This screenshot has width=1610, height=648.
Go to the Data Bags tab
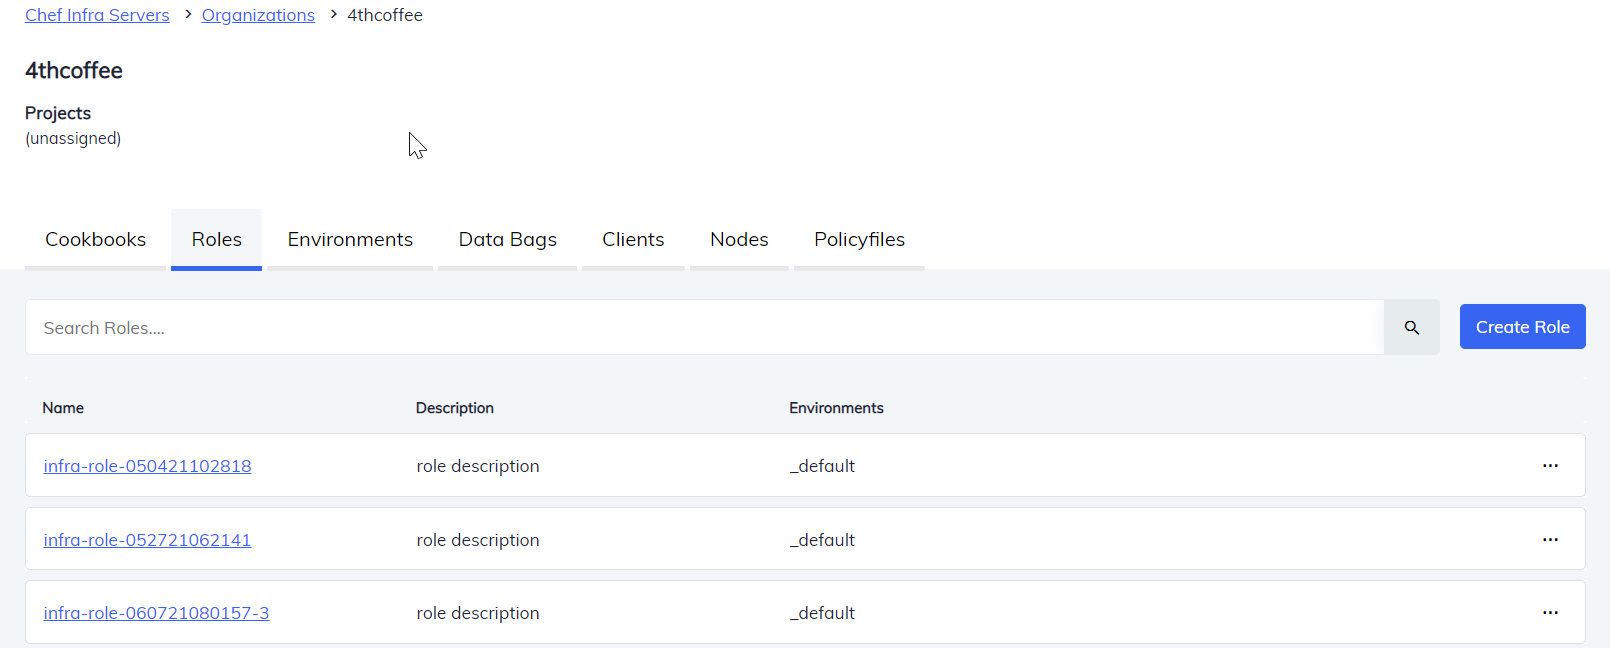[507, 240]
